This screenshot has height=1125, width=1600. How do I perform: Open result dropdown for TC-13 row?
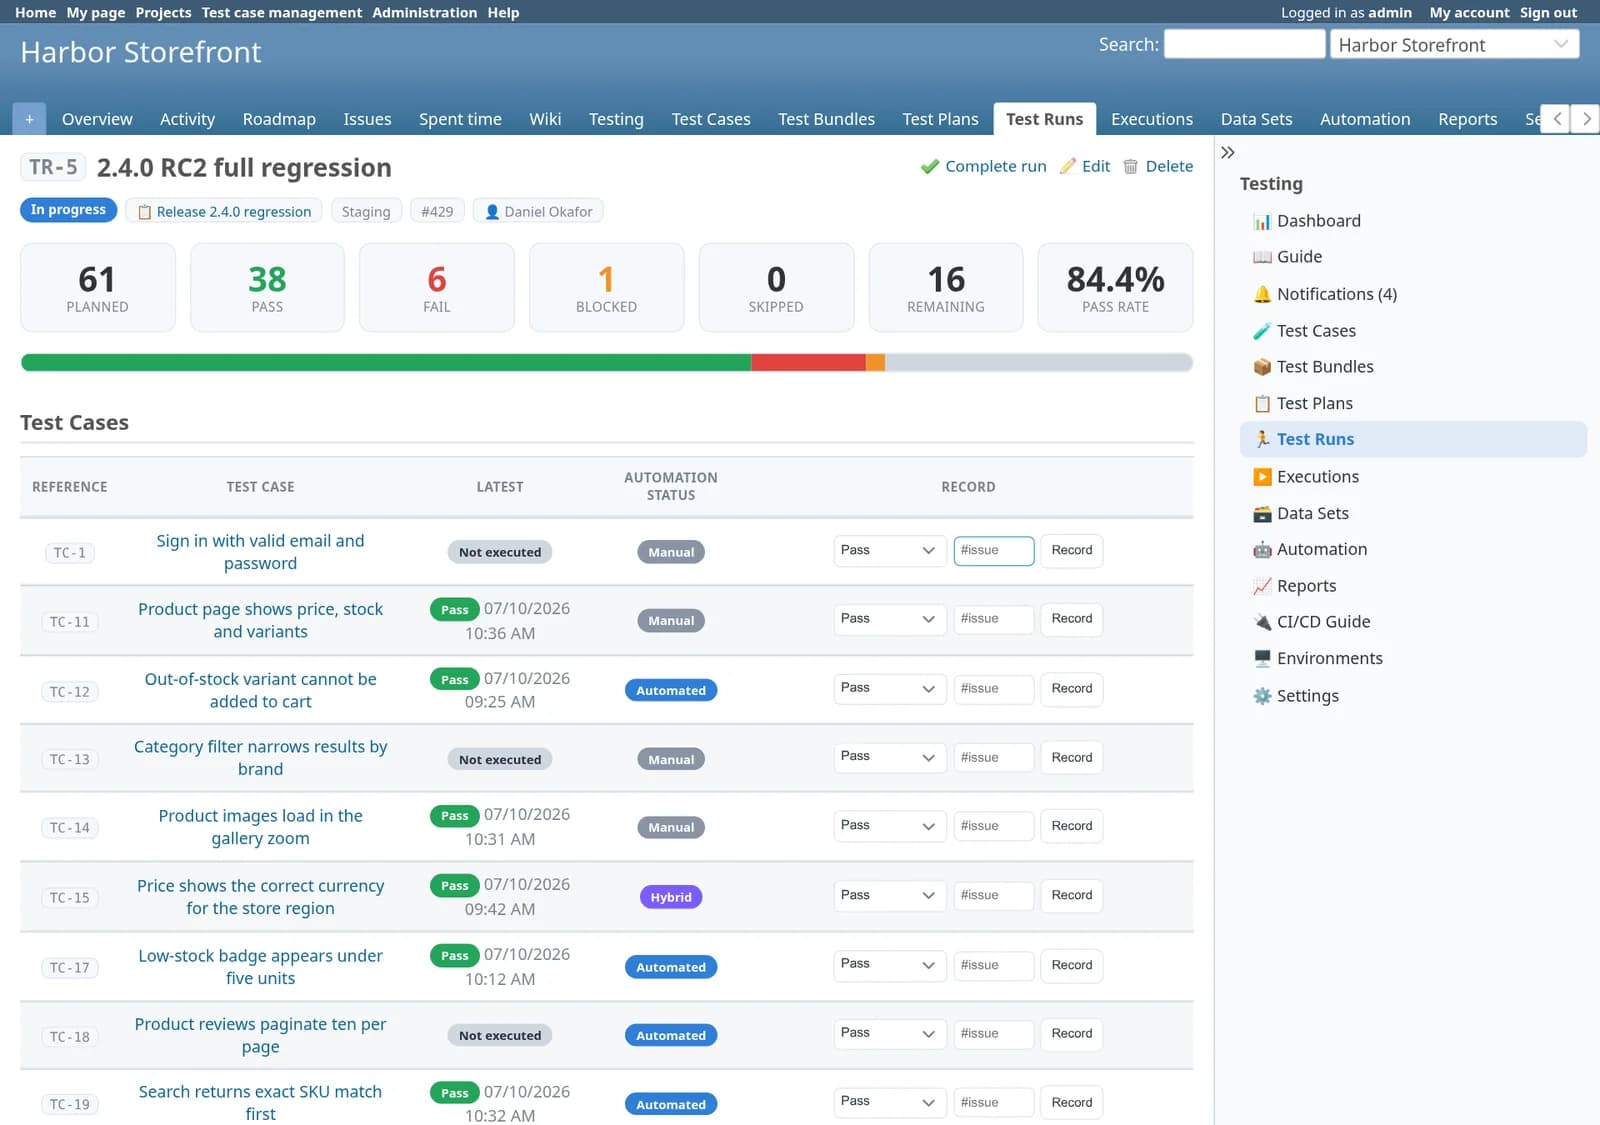point(890,757)
